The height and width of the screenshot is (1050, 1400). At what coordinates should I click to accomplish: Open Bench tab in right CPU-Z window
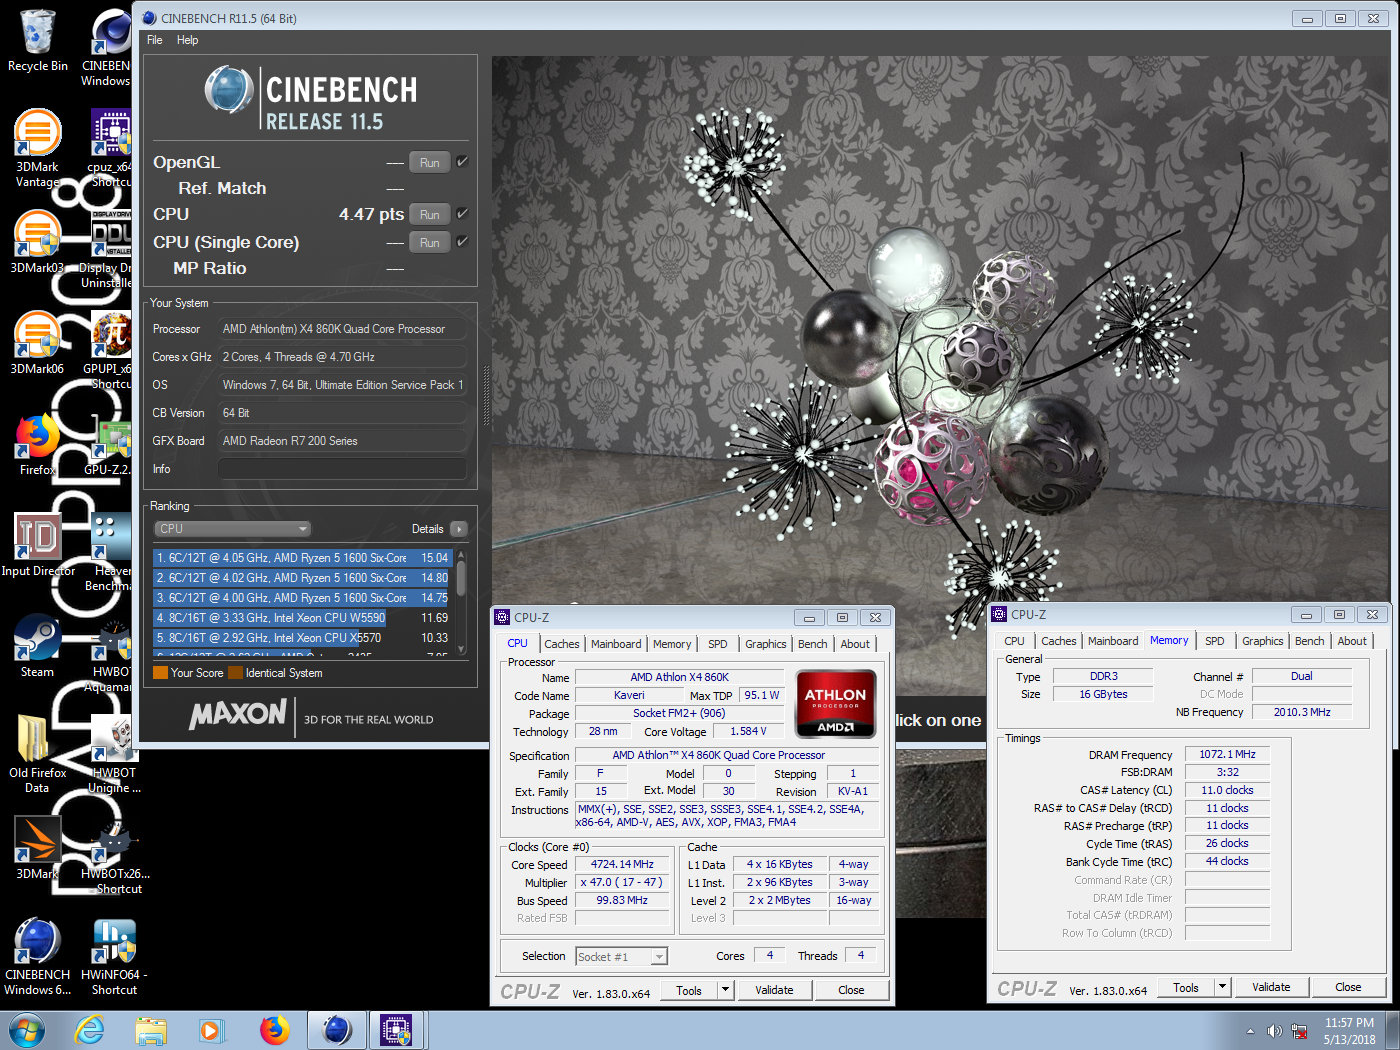[1310, 641]
